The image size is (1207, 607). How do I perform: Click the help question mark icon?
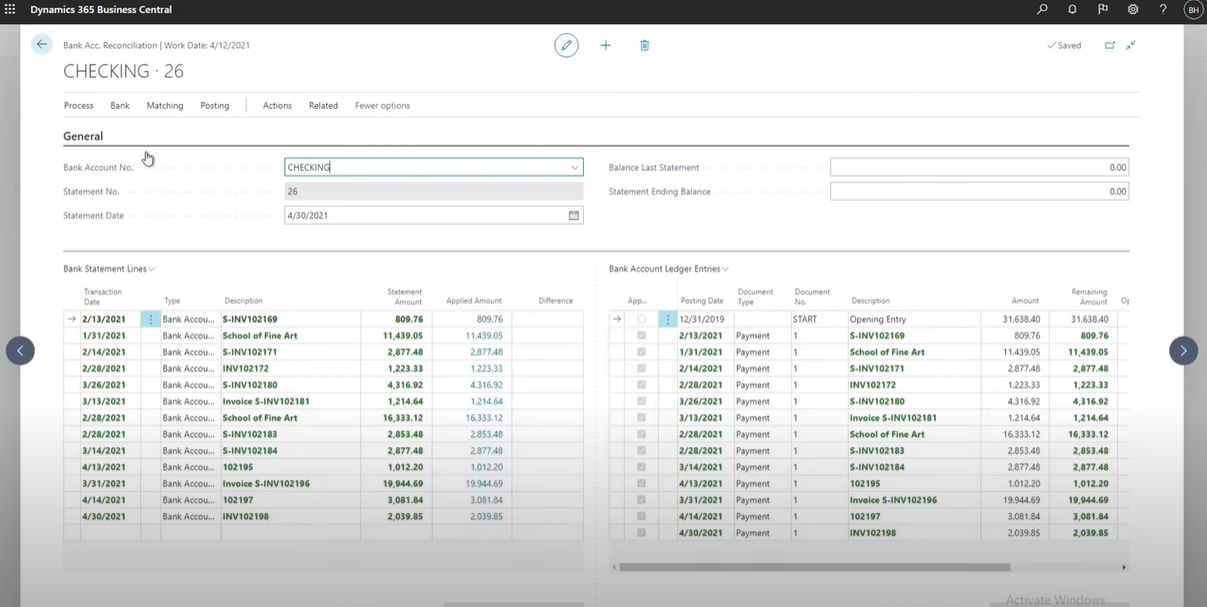tap(1163, 9)
